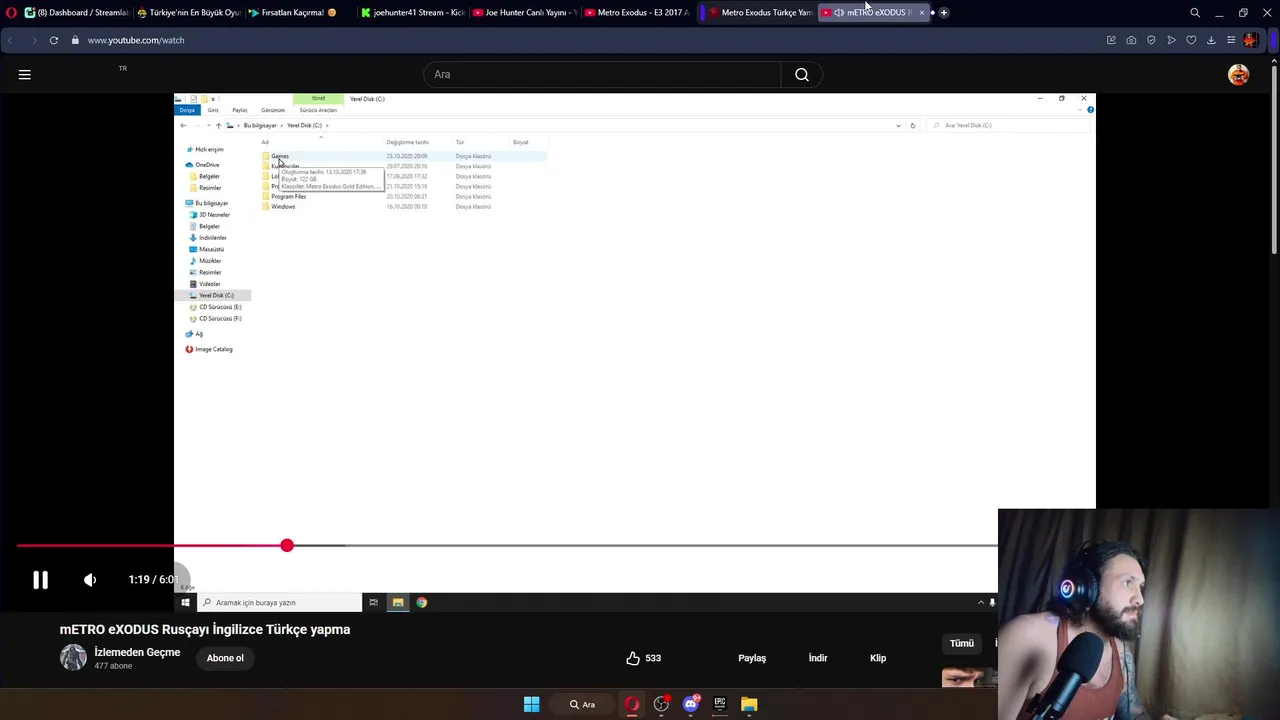The width and height of the screenshot is (1280, 720).
Task: Switch to Türkiye'nin En Büyük Oyun tab
Action: [x=189, y=12]
